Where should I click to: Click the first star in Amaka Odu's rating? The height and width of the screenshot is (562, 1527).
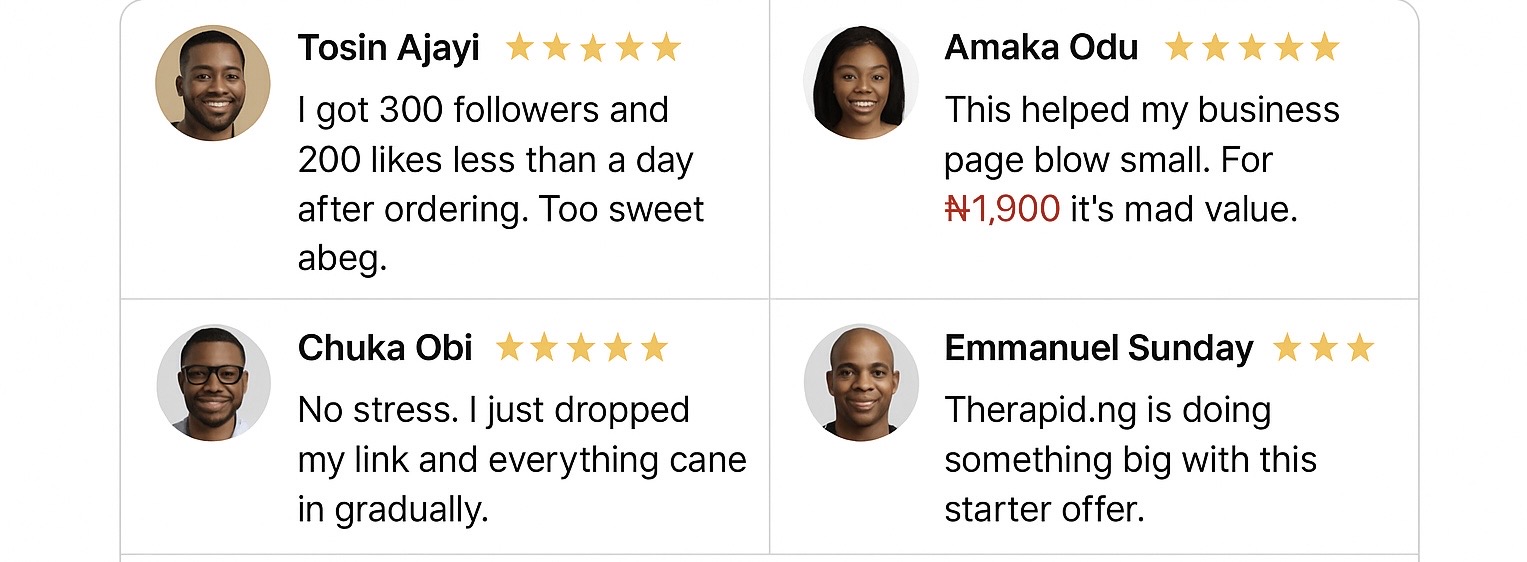coord(1179,47)
